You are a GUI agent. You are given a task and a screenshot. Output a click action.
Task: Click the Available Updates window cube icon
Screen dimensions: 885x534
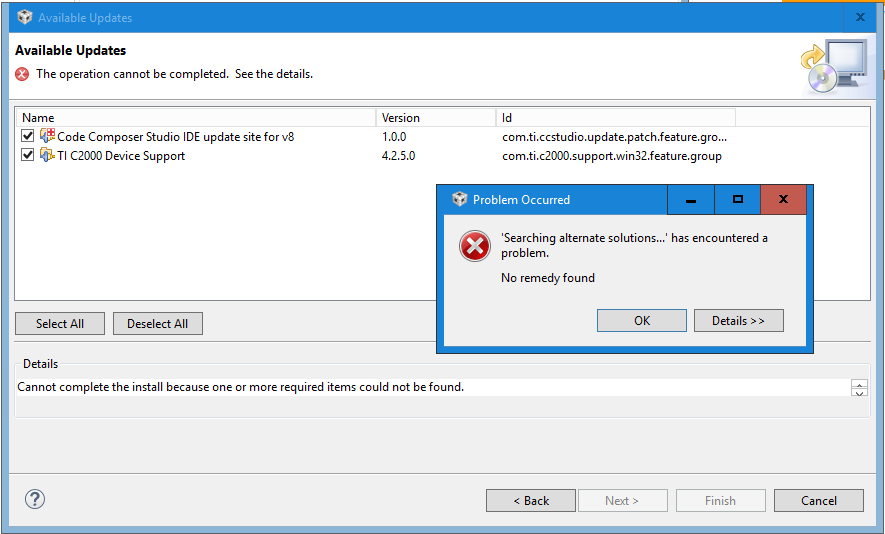point(24,17)
